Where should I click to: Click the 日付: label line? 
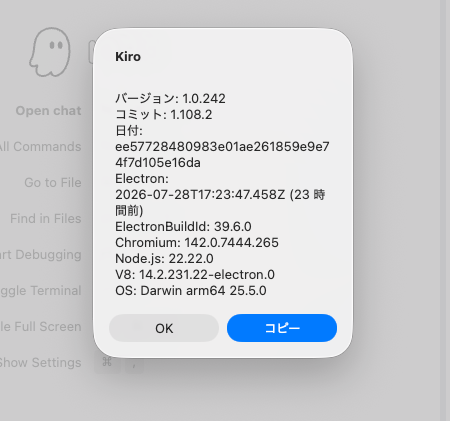pyautogui.click(x=129, y=131)
